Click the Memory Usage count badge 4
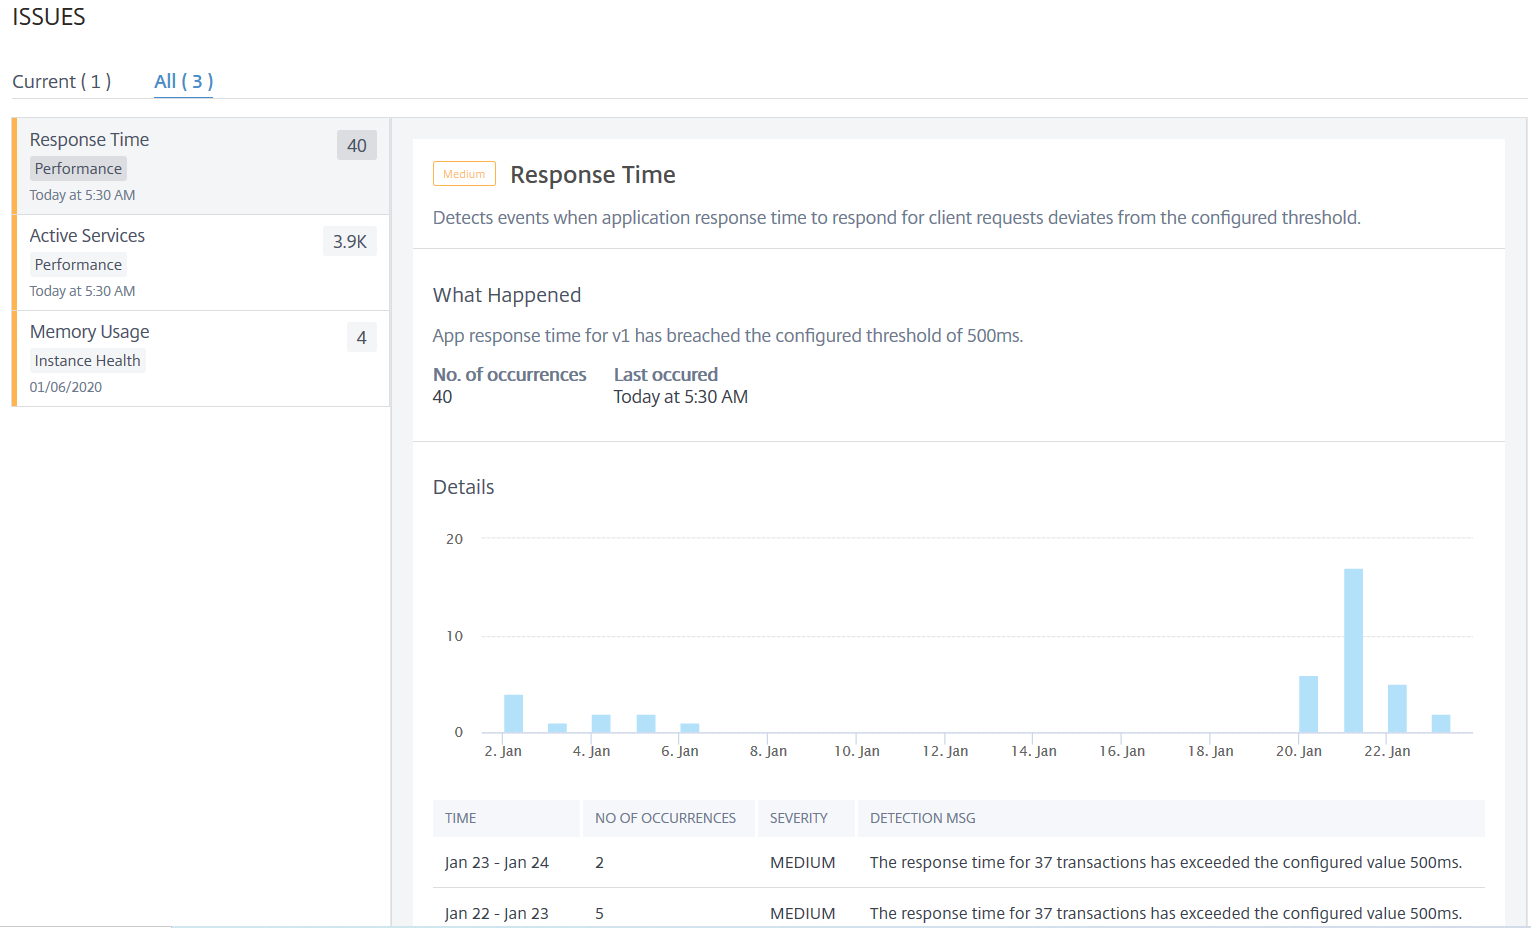Viewport: 1531px width, 928px height. [362, 337]
